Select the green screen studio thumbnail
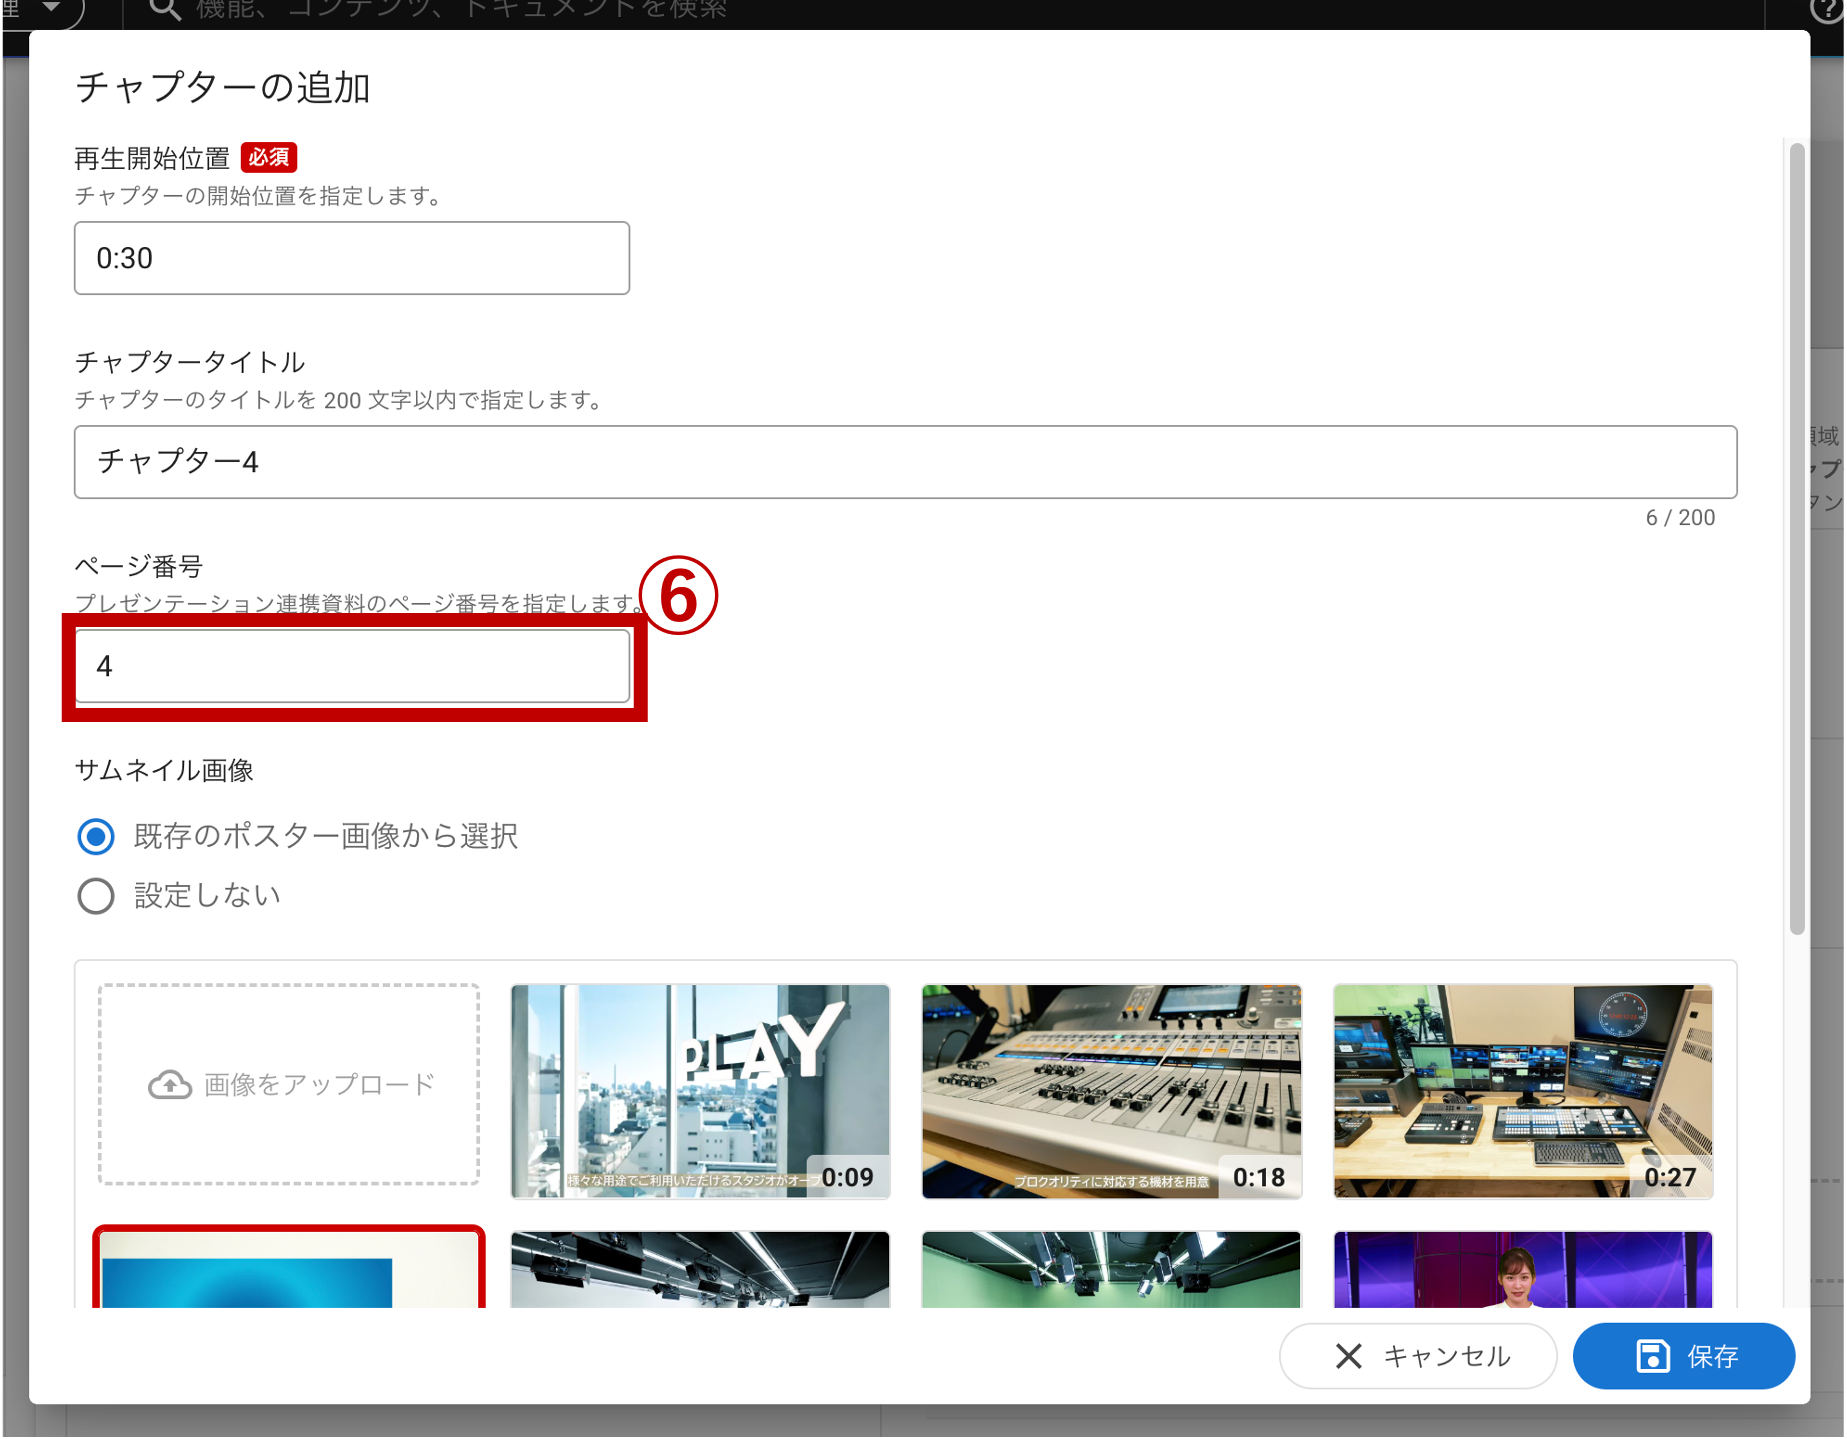 [1111, 1270]
